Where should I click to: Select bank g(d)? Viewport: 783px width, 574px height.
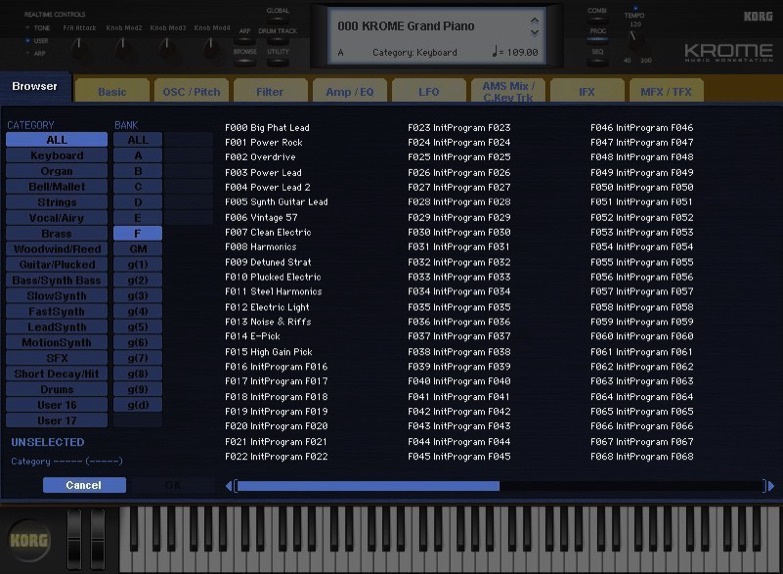(138, 405)
